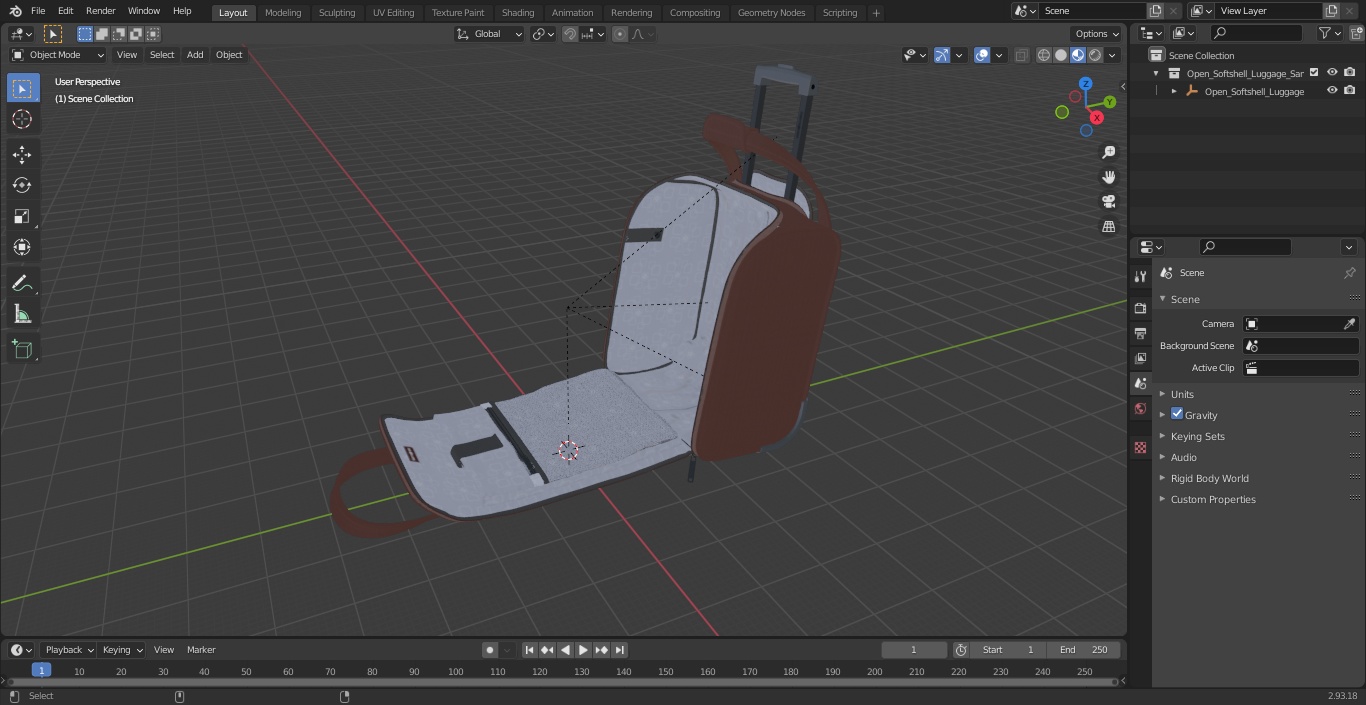This screenshot has height=705, width=1366.
Task: Choose the Measure tool
Action: click(22, 314)
